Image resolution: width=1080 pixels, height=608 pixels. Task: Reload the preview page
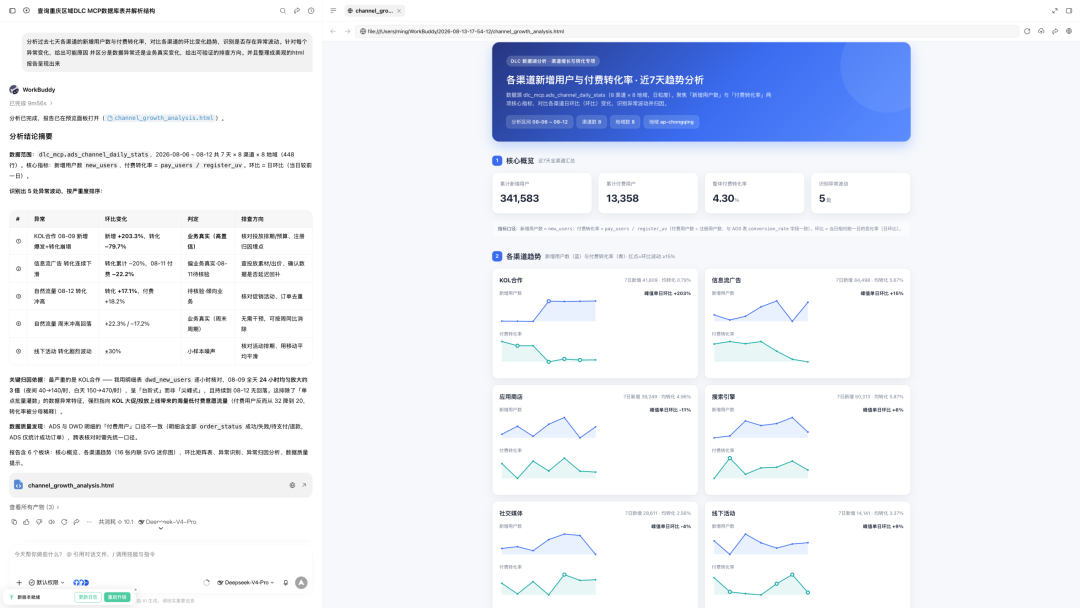click(1027, 31)
